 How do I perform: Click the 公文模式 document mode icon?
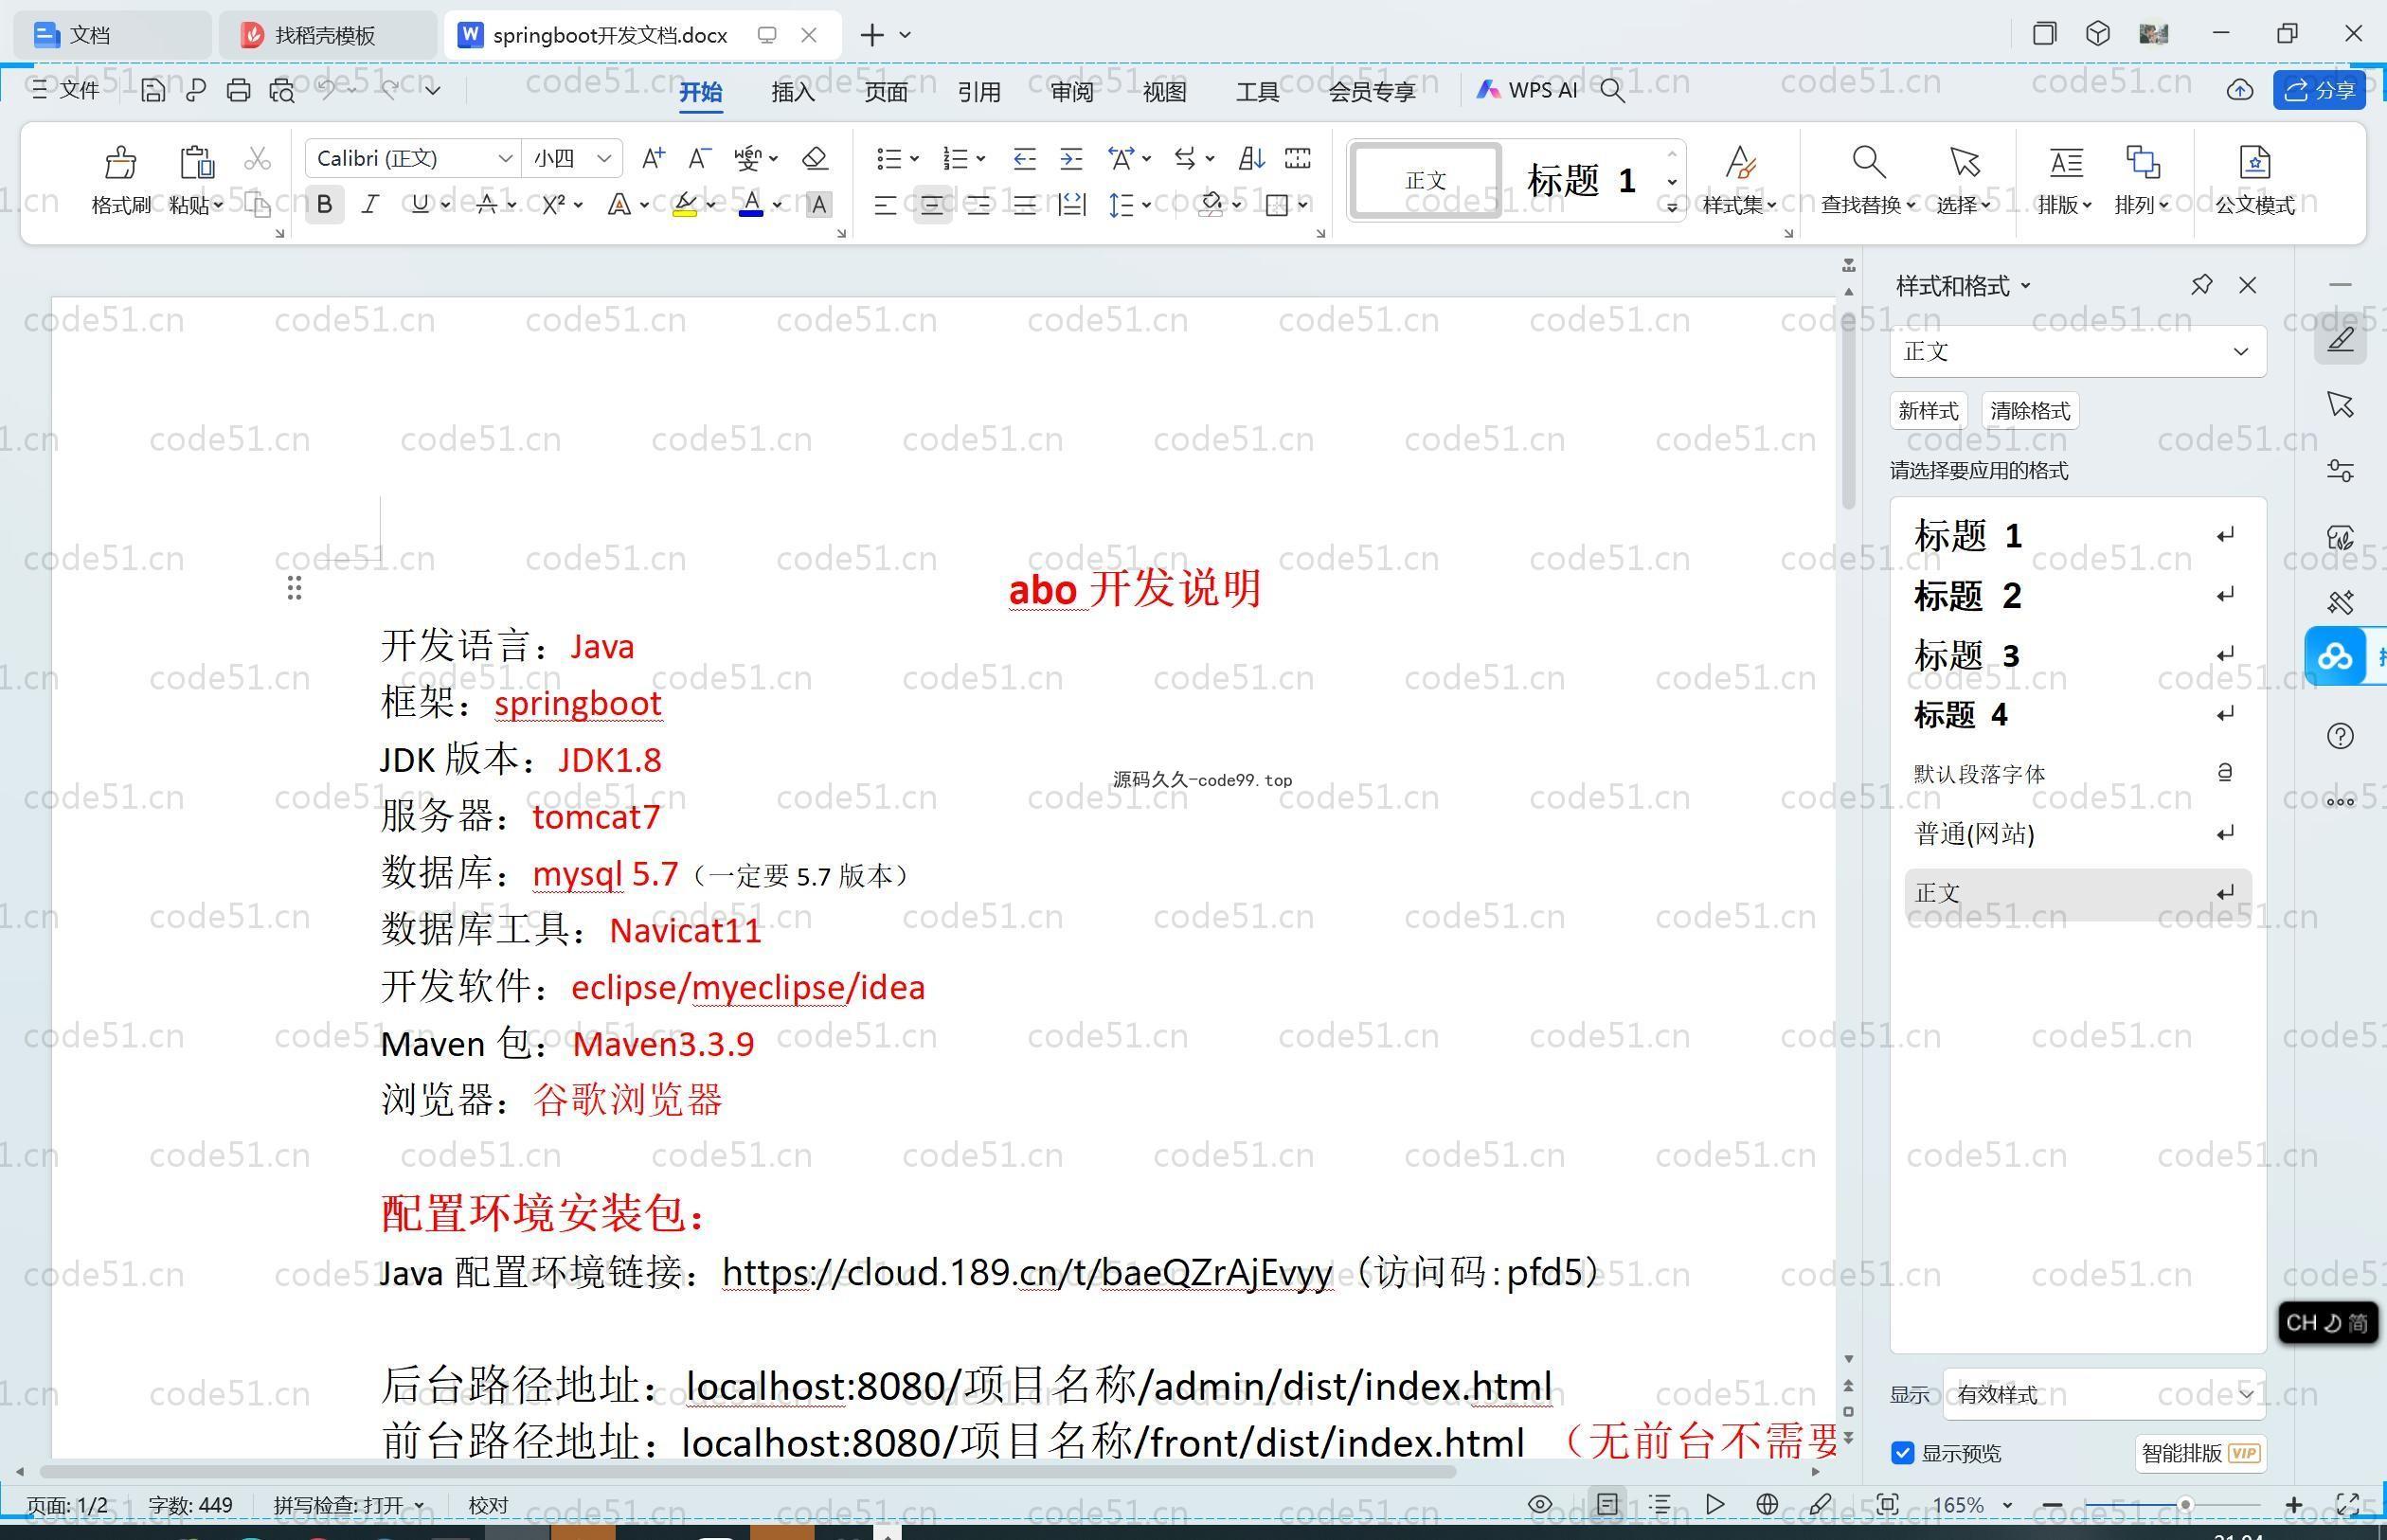point(2254,162)
